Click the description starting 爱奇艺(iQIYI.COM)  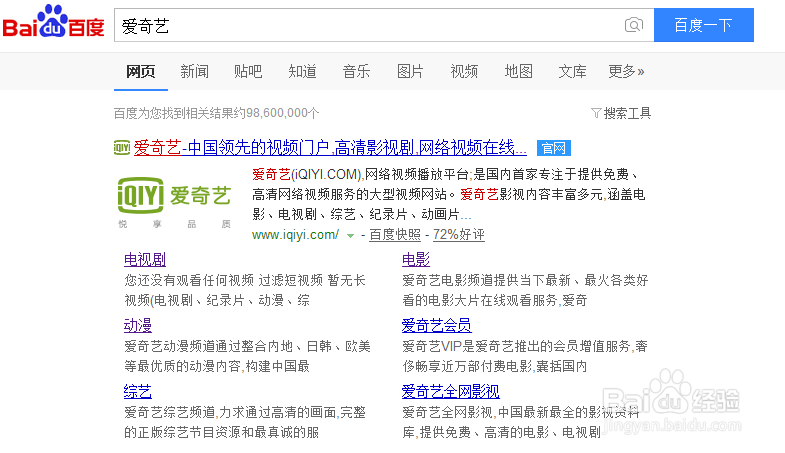449,194
